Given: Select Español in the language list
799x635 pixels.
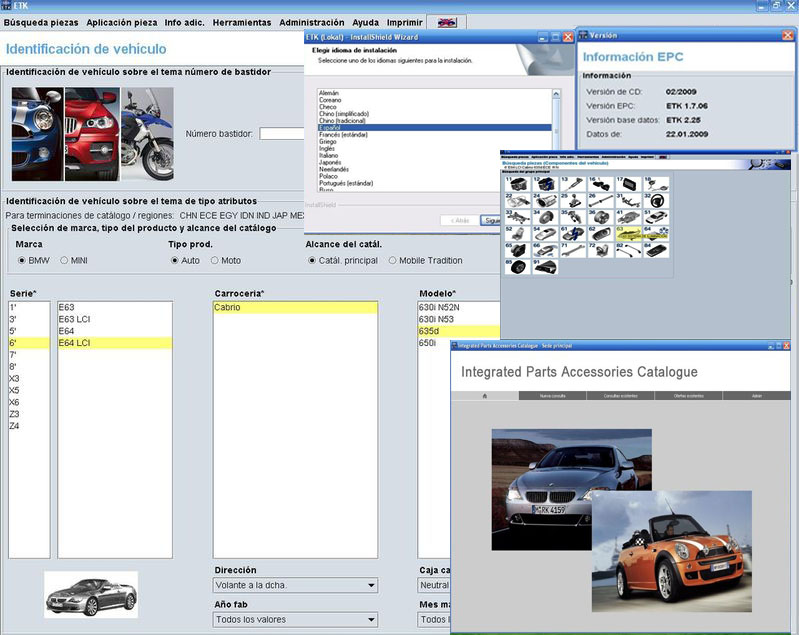Looking at the screenshot, I should point(434,127).
